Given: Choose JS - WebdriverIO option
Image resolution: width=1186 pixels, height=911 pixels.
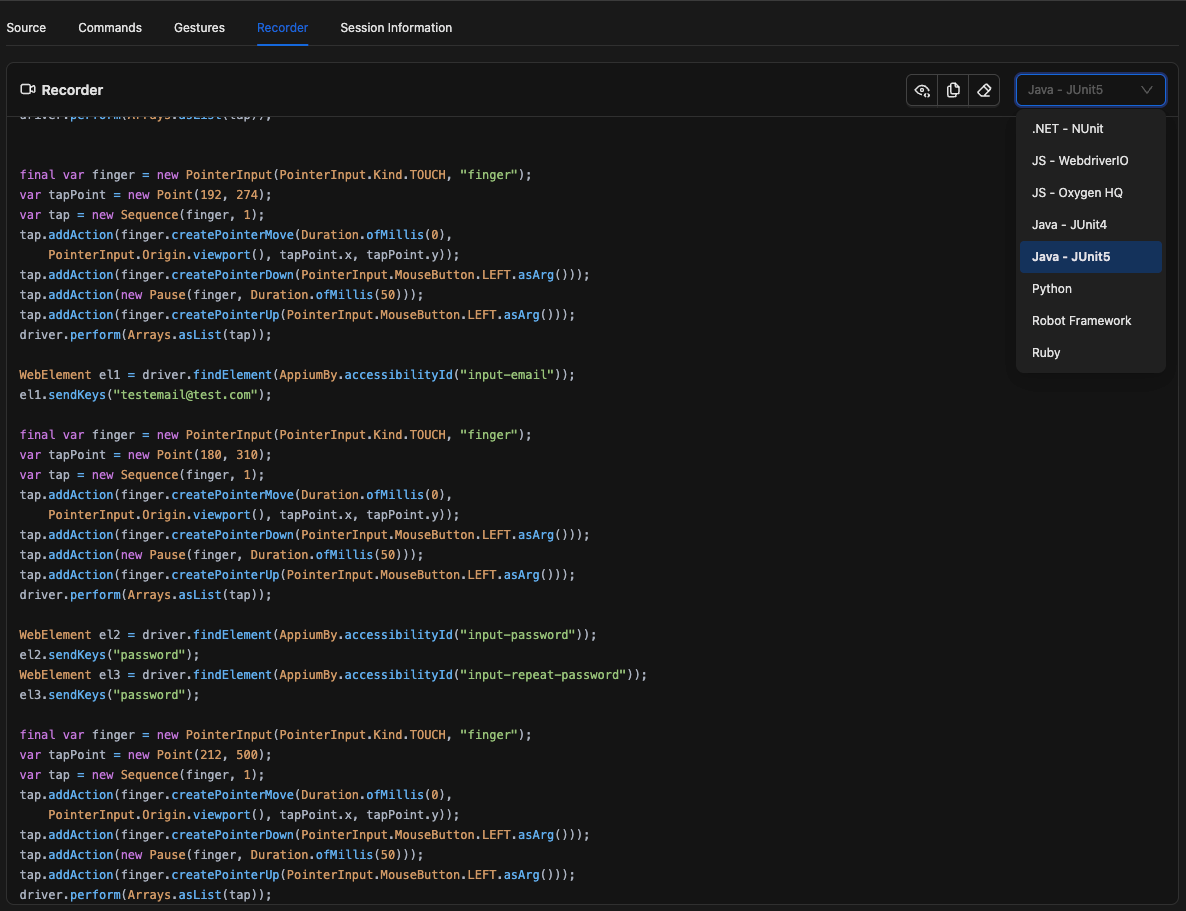Looking at the screenshot, I should (1080, 160).
